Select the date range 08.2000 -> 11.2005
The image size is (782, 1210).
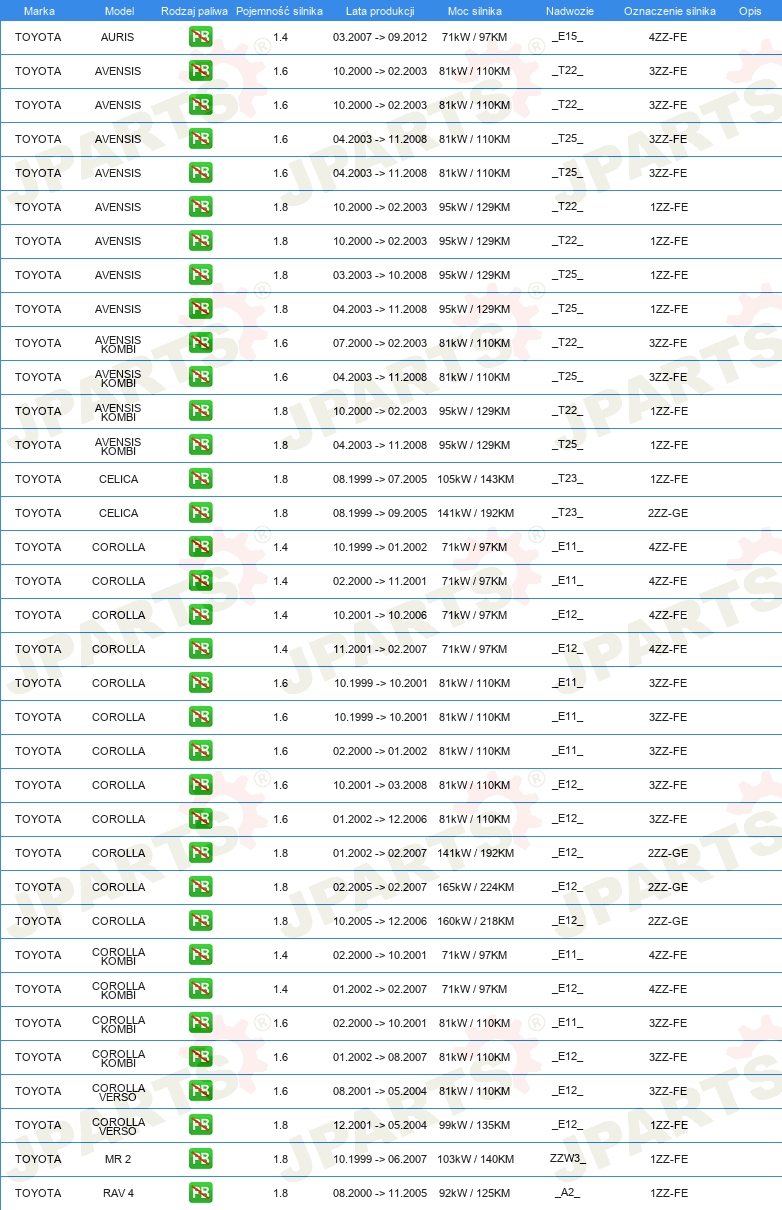[x=380, y=1193]
